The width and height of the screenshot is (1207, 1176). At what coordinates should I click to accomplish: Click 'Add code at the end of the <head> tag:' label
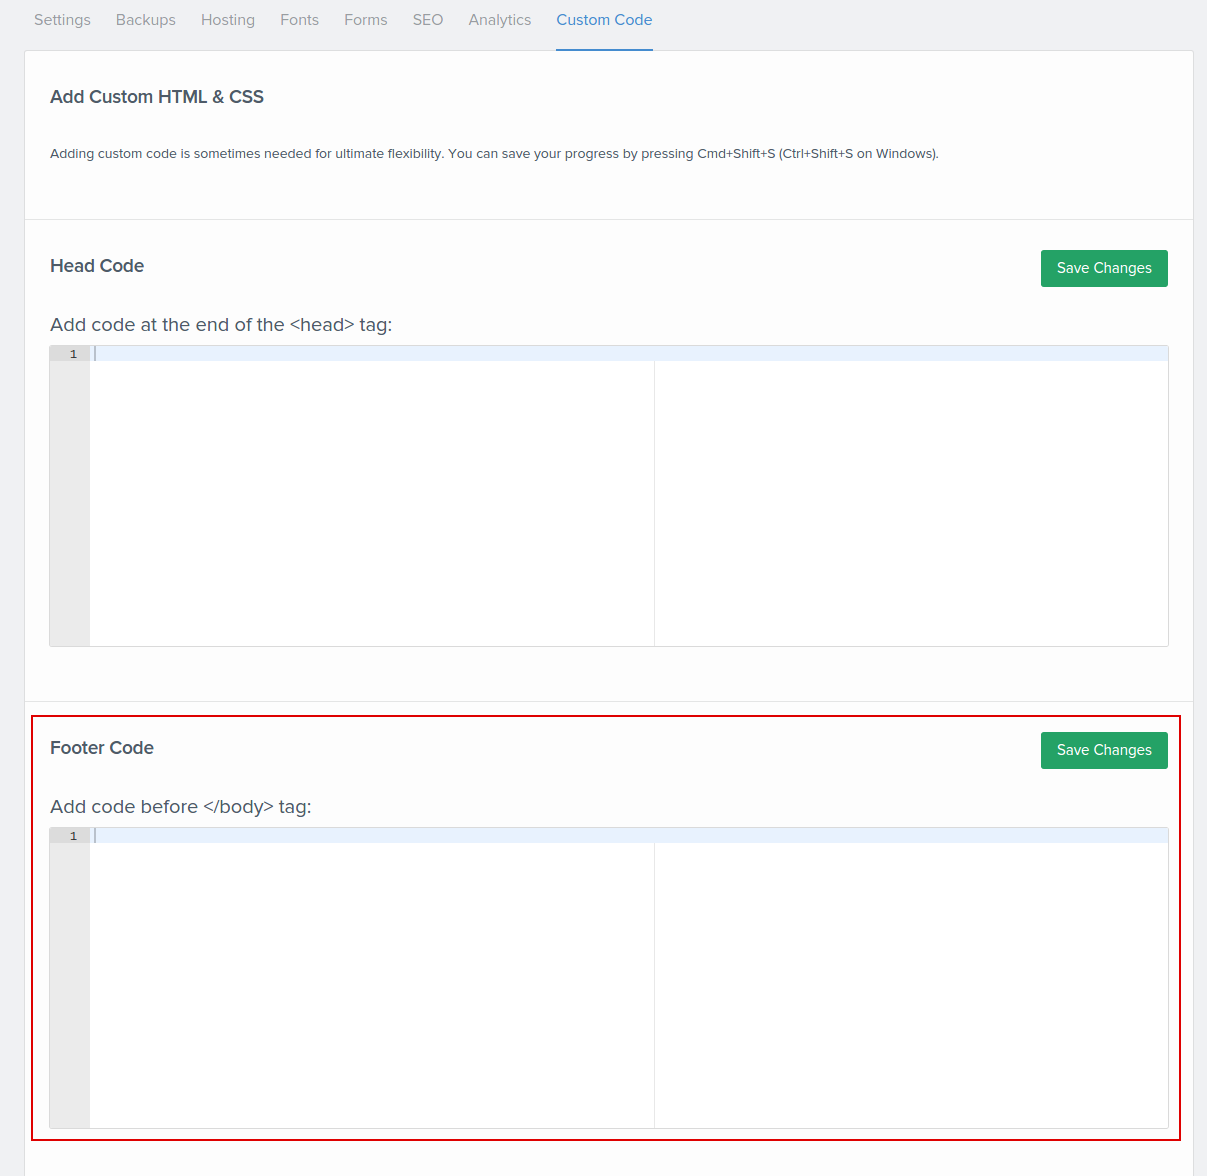point(221,325)
